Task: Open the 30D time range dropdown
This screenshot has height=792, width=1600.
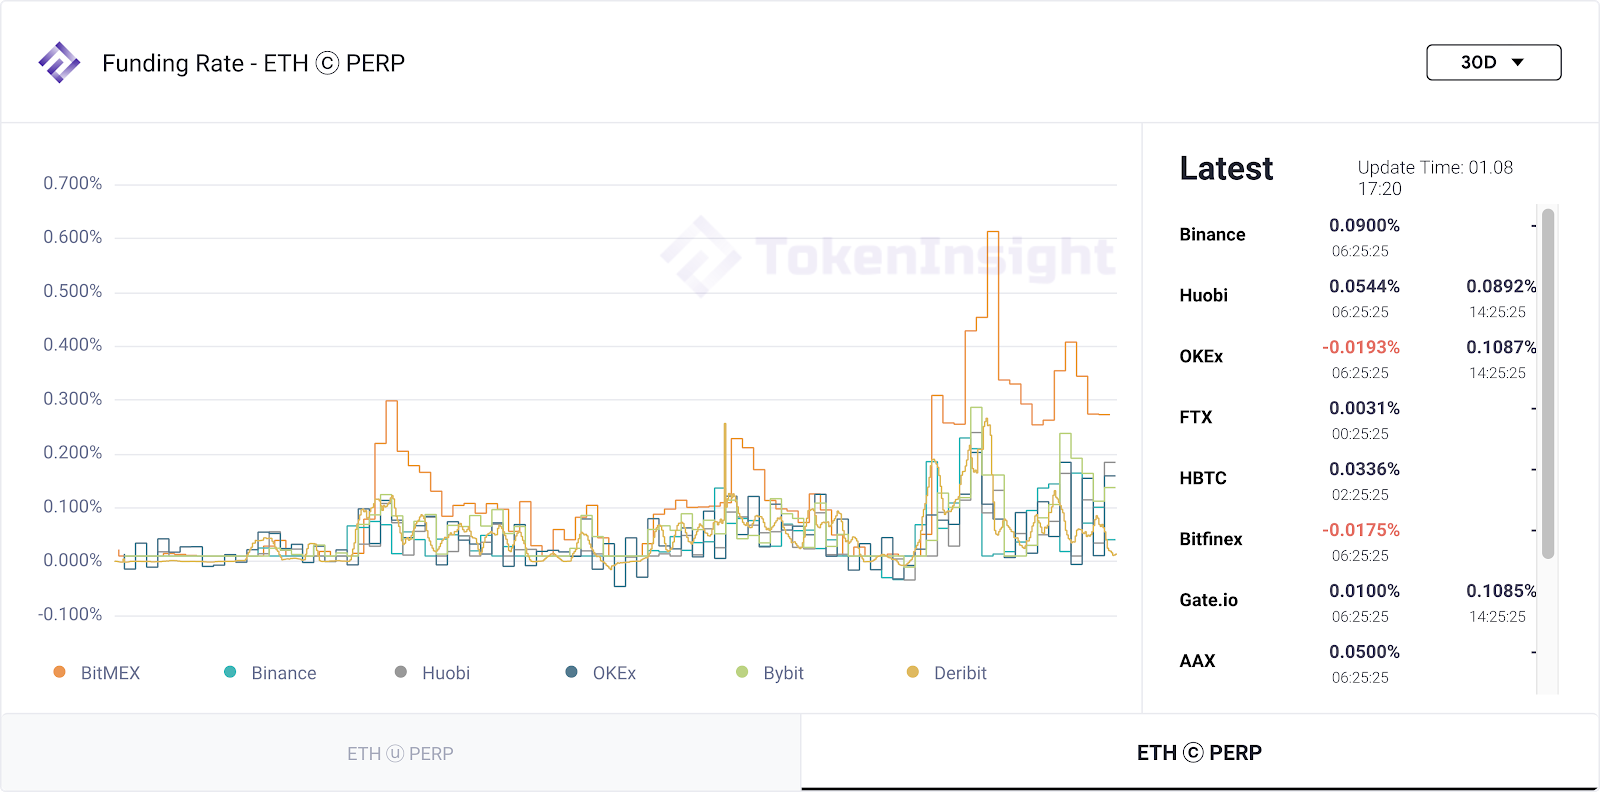Action: click(x=1493, y=62)
